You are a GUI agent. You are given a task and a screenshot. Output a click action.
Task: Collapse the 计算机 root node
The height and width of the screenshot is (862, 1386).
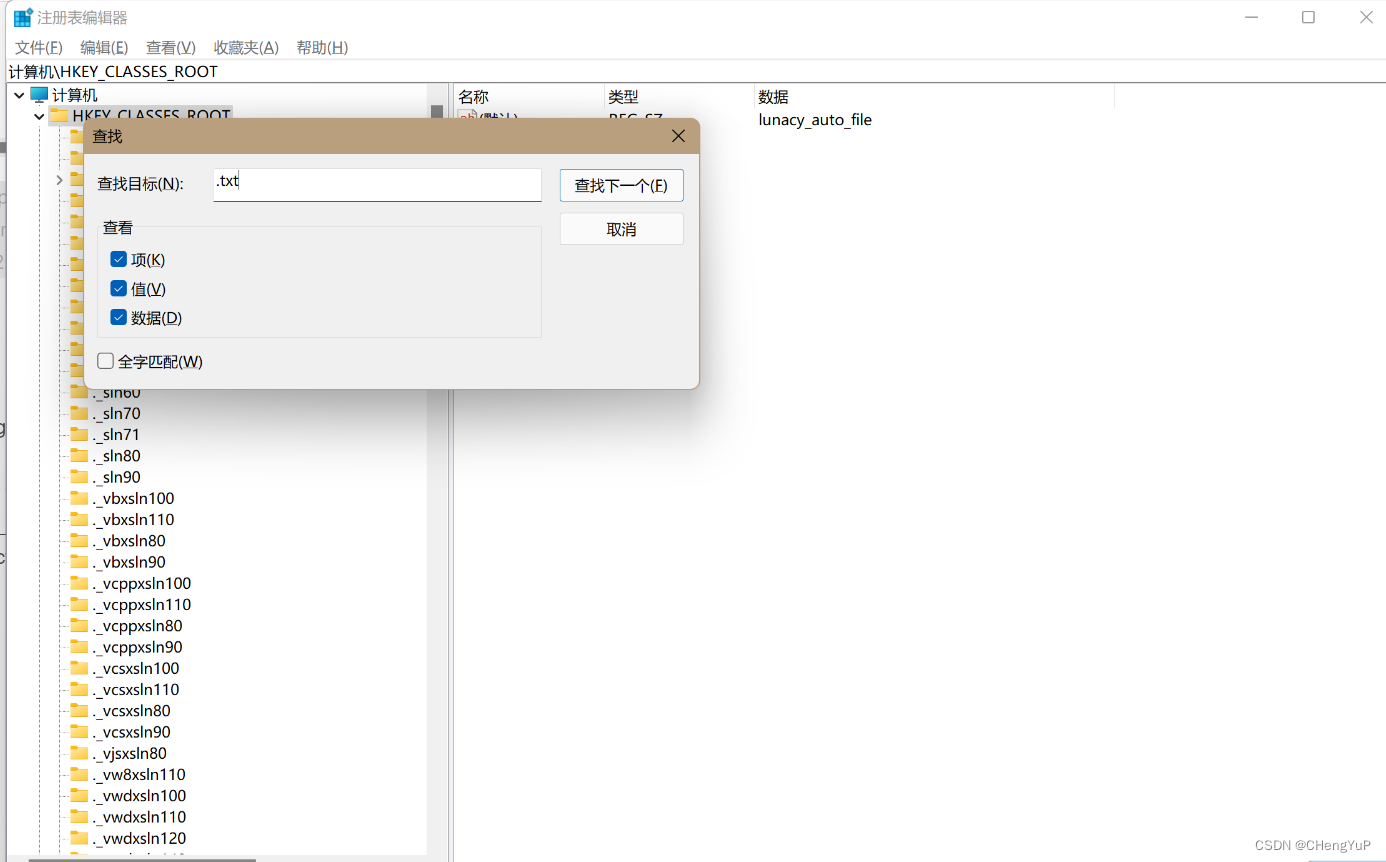[19, 95]
